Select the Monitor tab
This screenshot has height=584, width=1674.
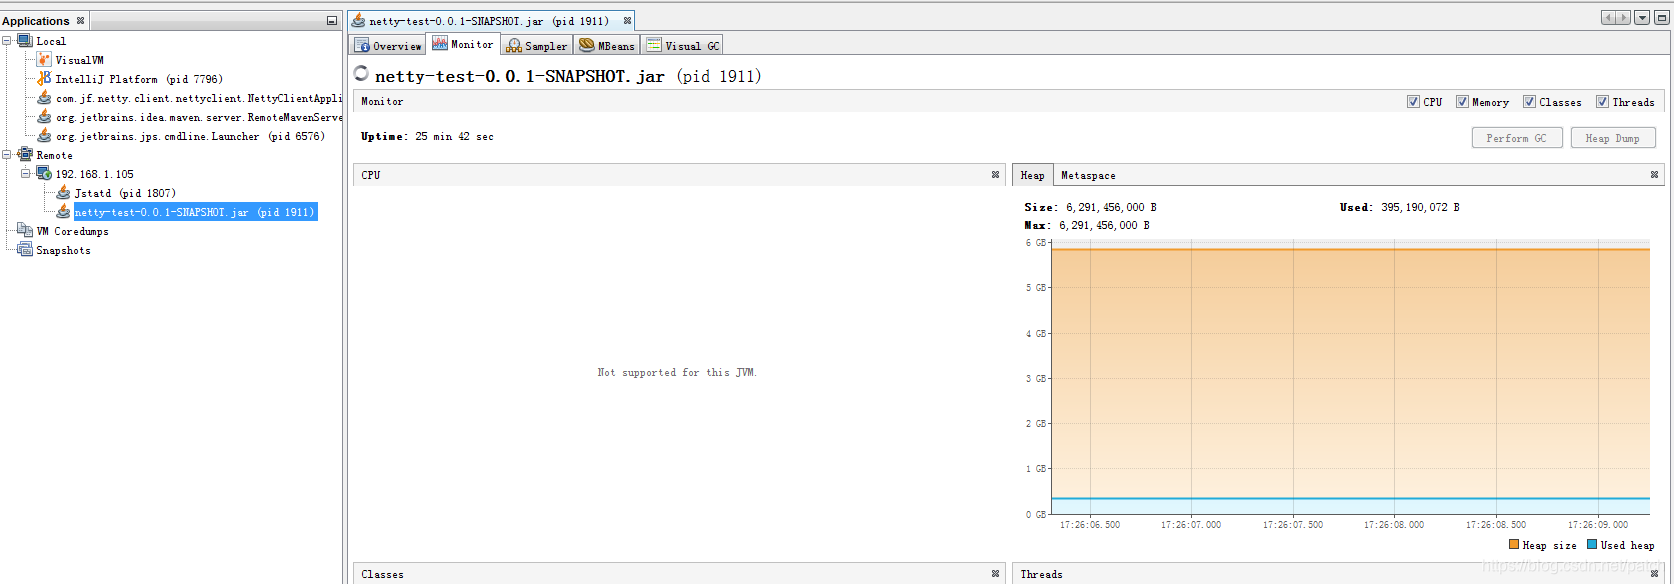pyautogui.click(x=463, y=44)
